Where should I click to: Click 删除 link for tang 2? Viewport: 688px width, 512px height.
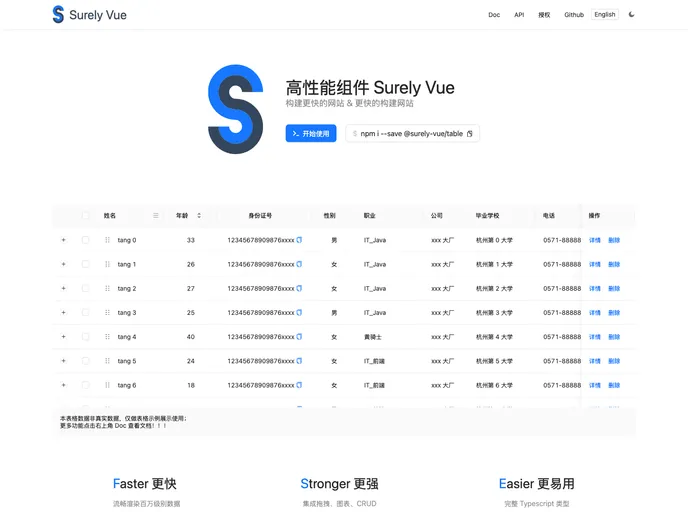pos(614,288)
